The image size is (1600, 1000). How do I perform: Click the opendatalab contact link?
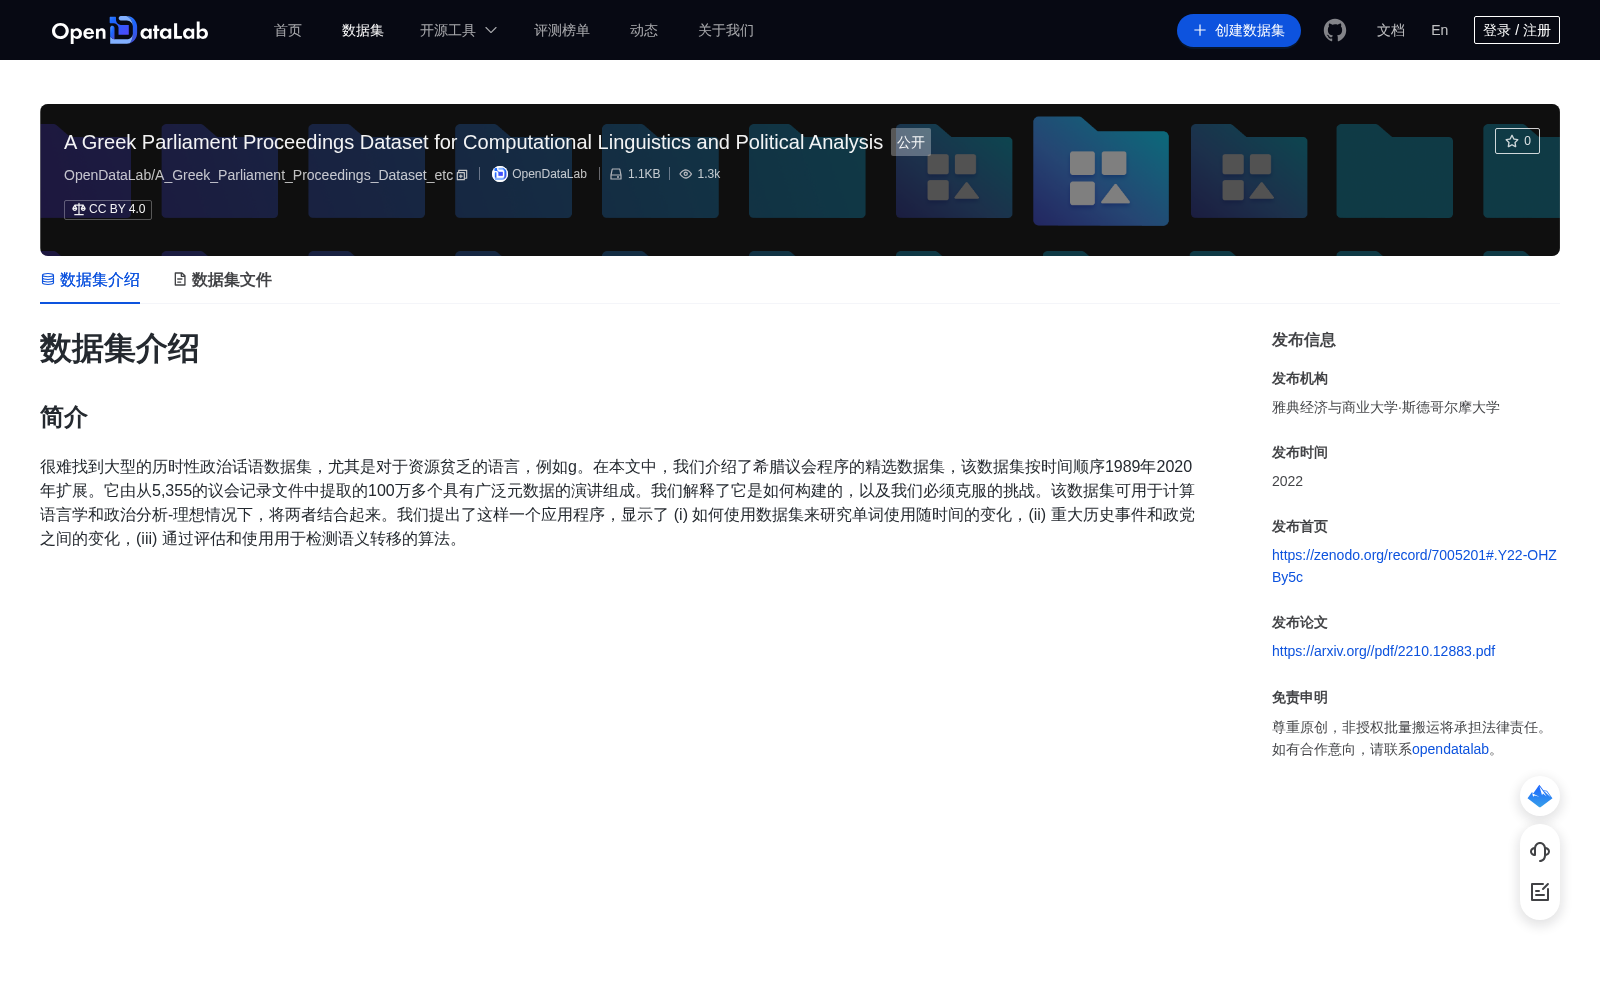click(x=1450, y=749)
